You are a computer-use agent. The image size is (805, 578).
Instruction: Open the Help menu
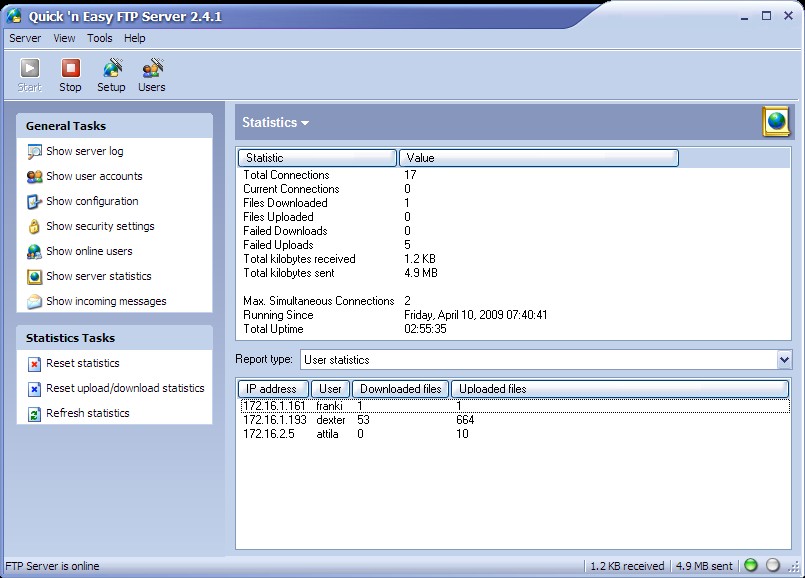pos(135,38)
